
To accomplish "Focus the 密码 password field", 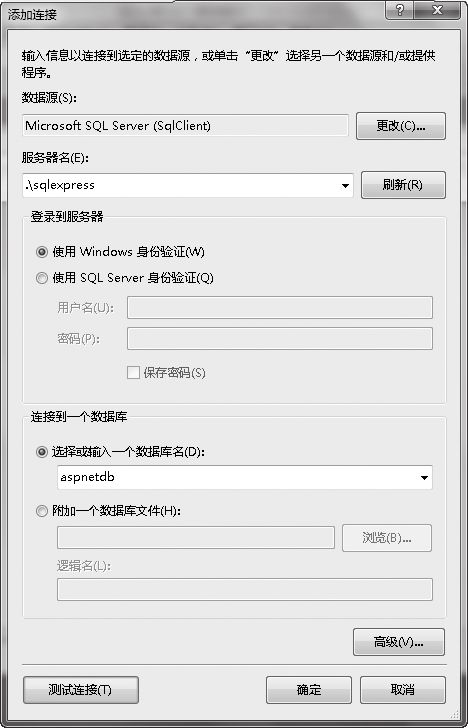I will [280, 338].
